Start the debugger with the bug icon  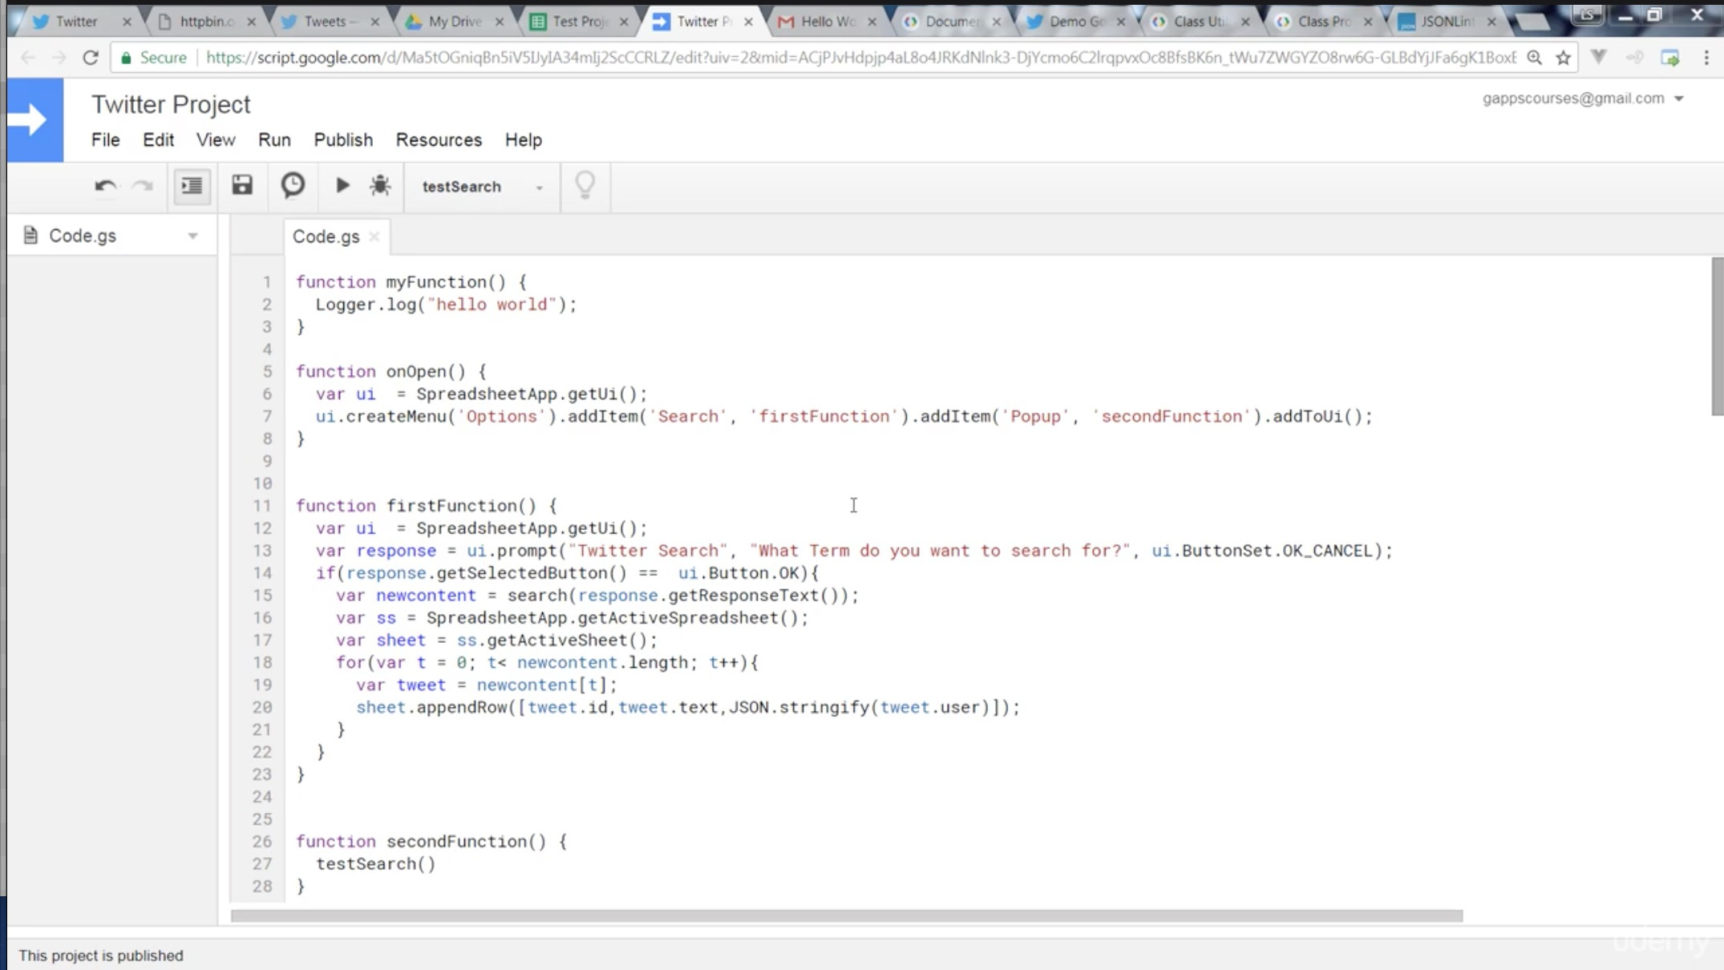pos(380,186)
